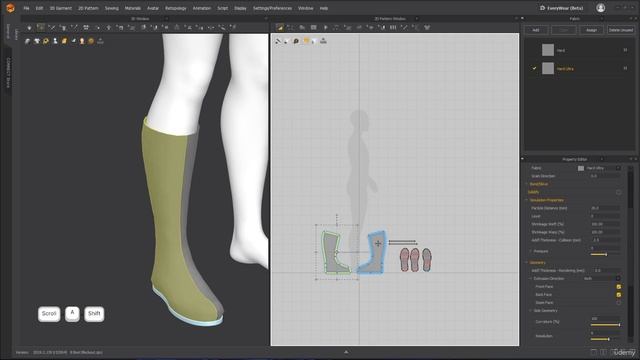The height and width of the screenshot is (360, 640).
Task: Open the 2D Pattern menu
Action: tap(88, 8)
